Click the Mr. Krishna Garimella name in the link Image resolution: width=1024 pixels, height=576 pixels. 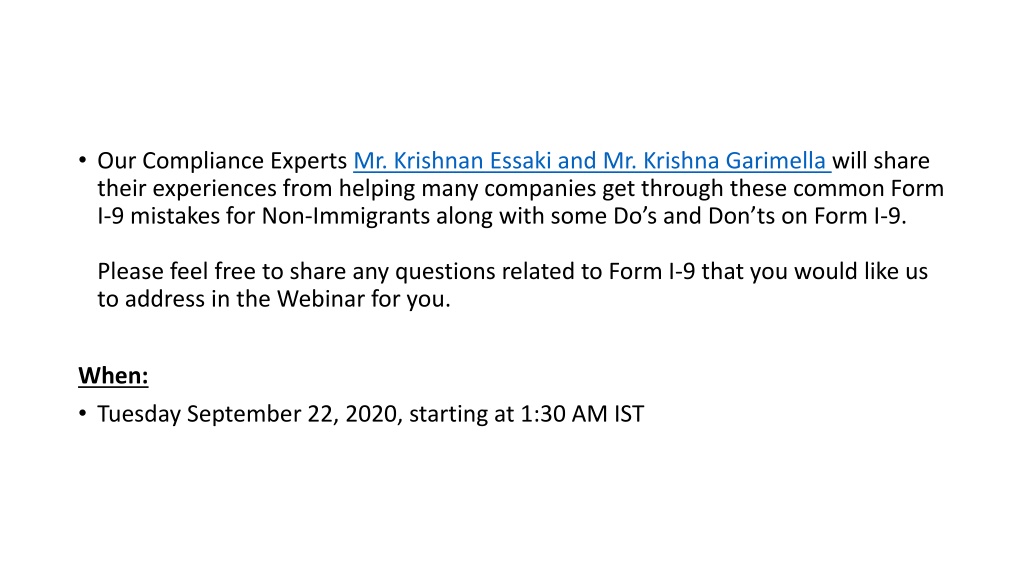pyautogui.click(x=714, y=161)
